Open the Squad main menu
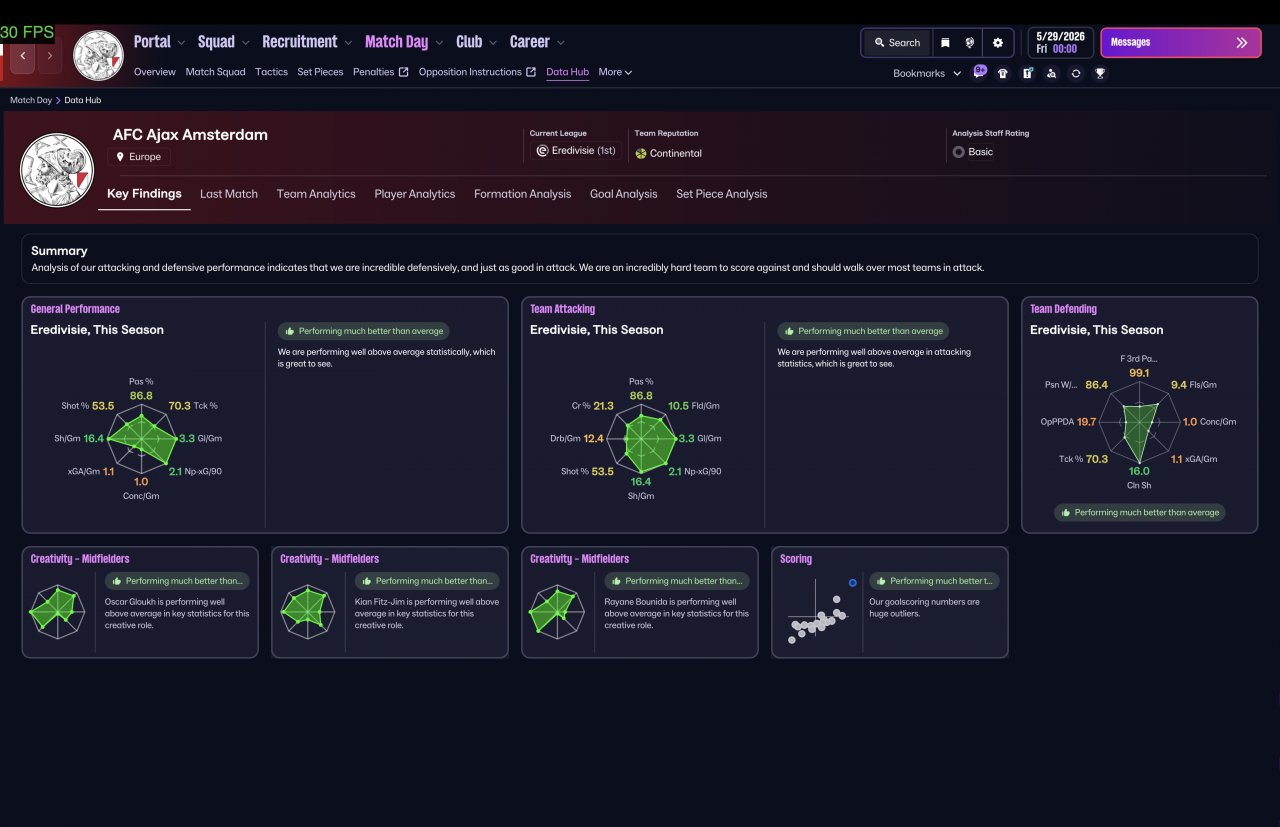The height and width of the screenshot is (827, 1280). (216, 42)
